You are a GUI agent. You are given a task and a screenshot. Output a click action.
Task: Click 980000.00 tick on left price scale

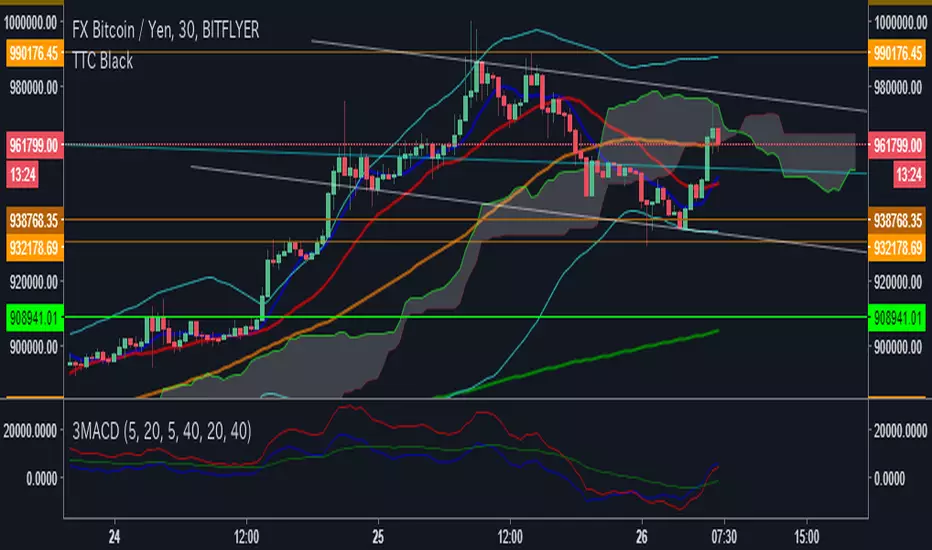pyautogui.click(x=34, y=88)
